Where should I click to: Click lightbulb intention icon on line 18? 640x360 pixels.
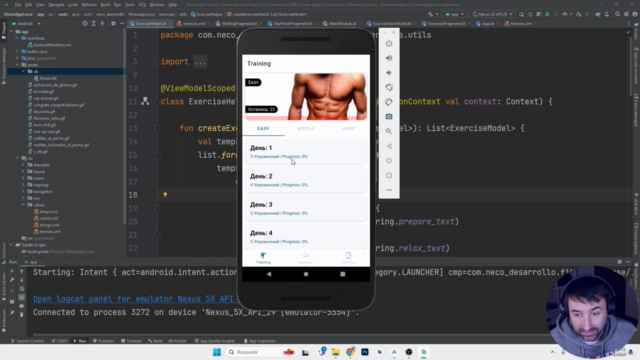165,195
